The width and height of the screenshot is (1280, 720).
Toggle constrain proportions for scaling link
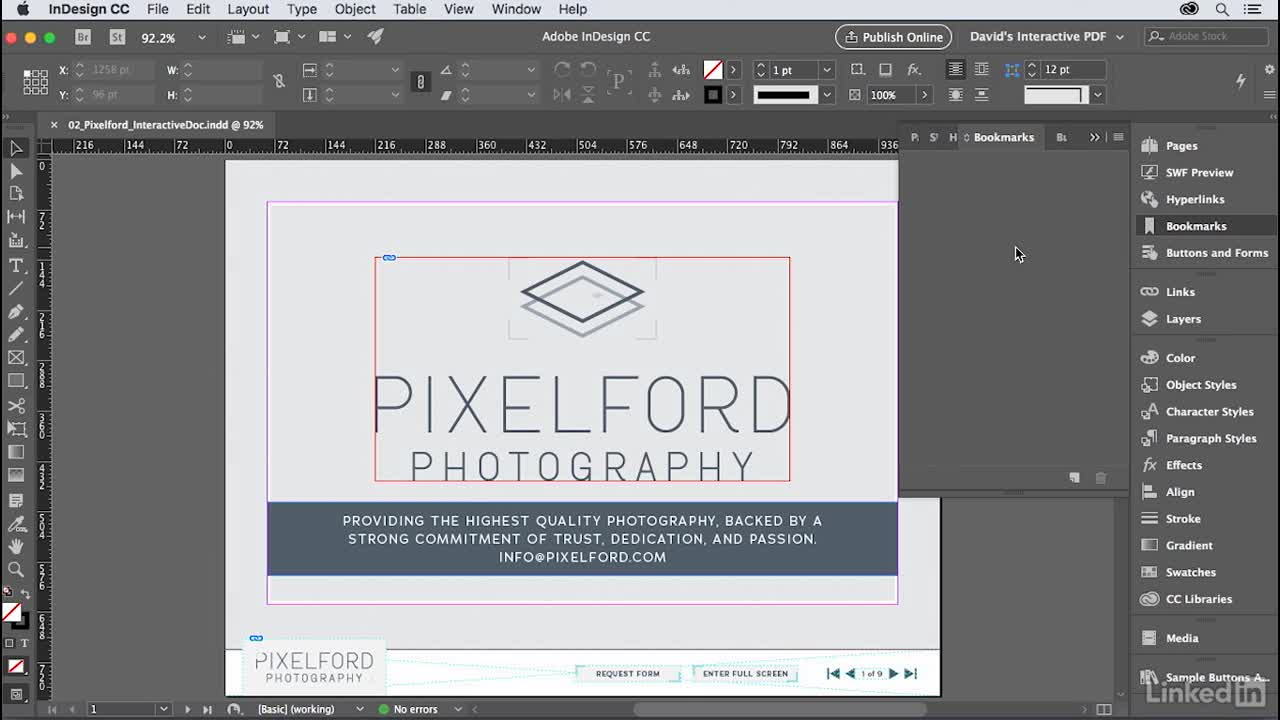pos(421,82)
